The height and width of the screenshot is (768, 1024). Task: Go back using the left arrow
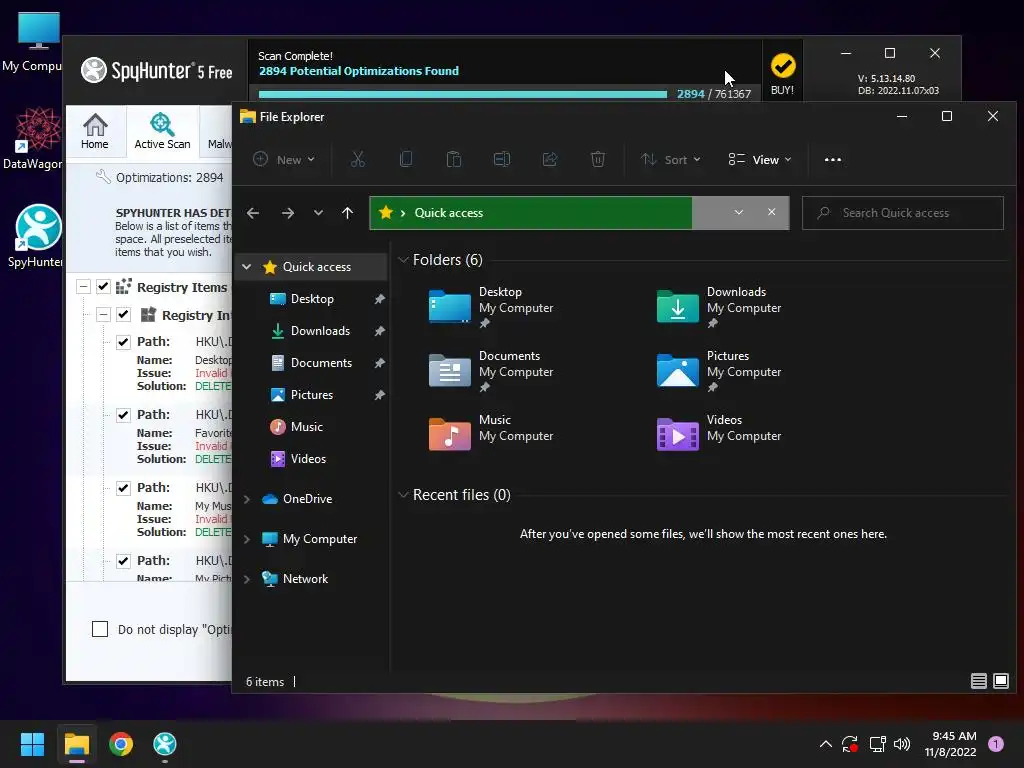tap(253, 213)
